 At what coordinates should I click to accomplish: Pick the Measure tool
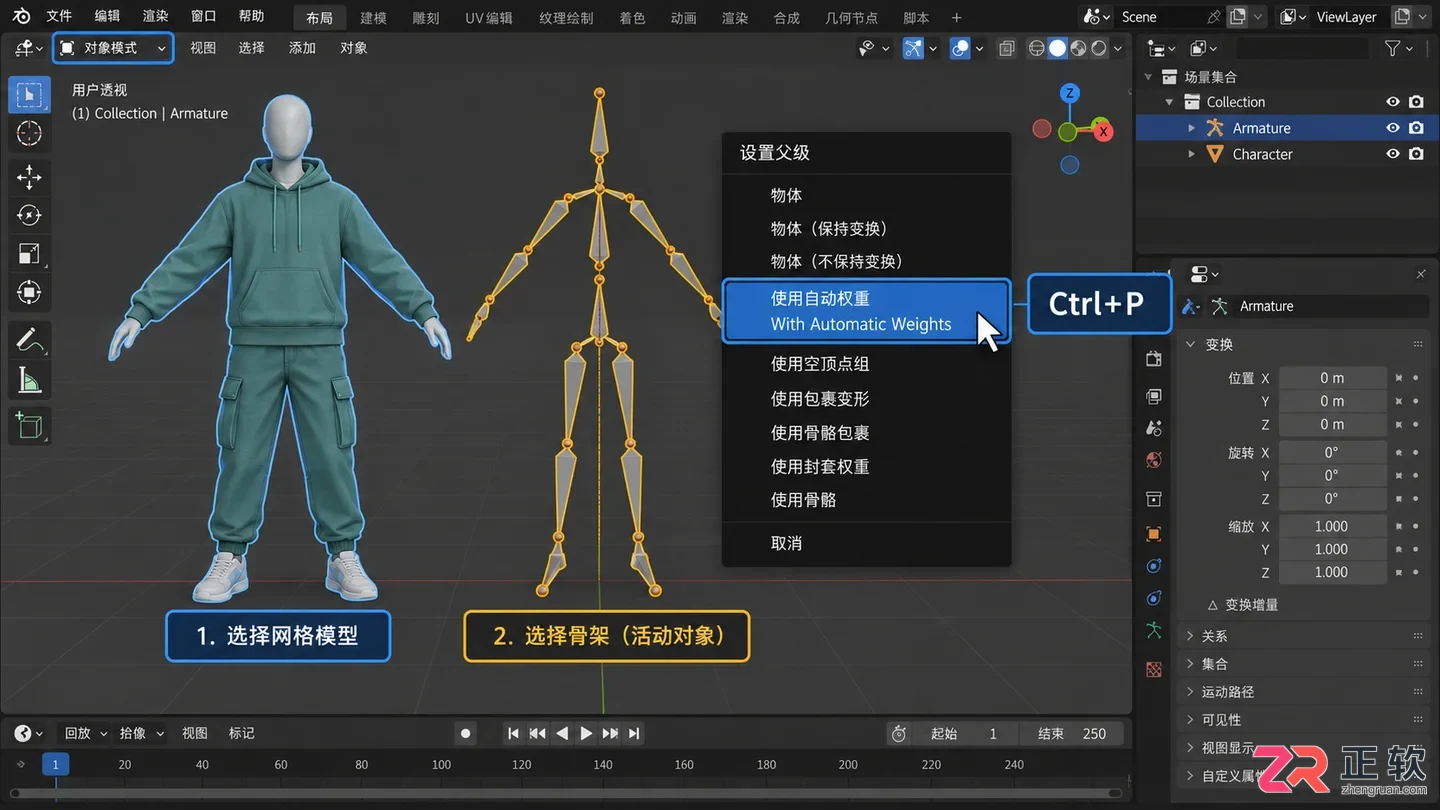tap(29, 379)
